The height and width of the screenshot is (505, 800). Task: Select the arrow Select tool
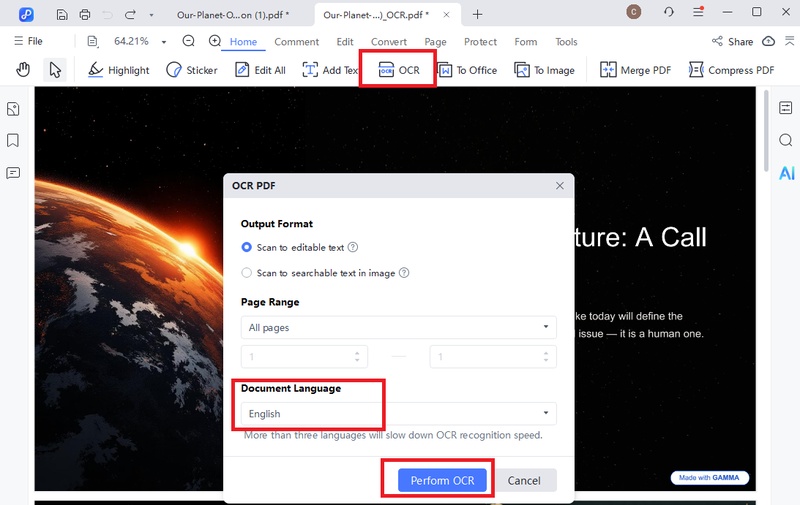click(55, 69)
